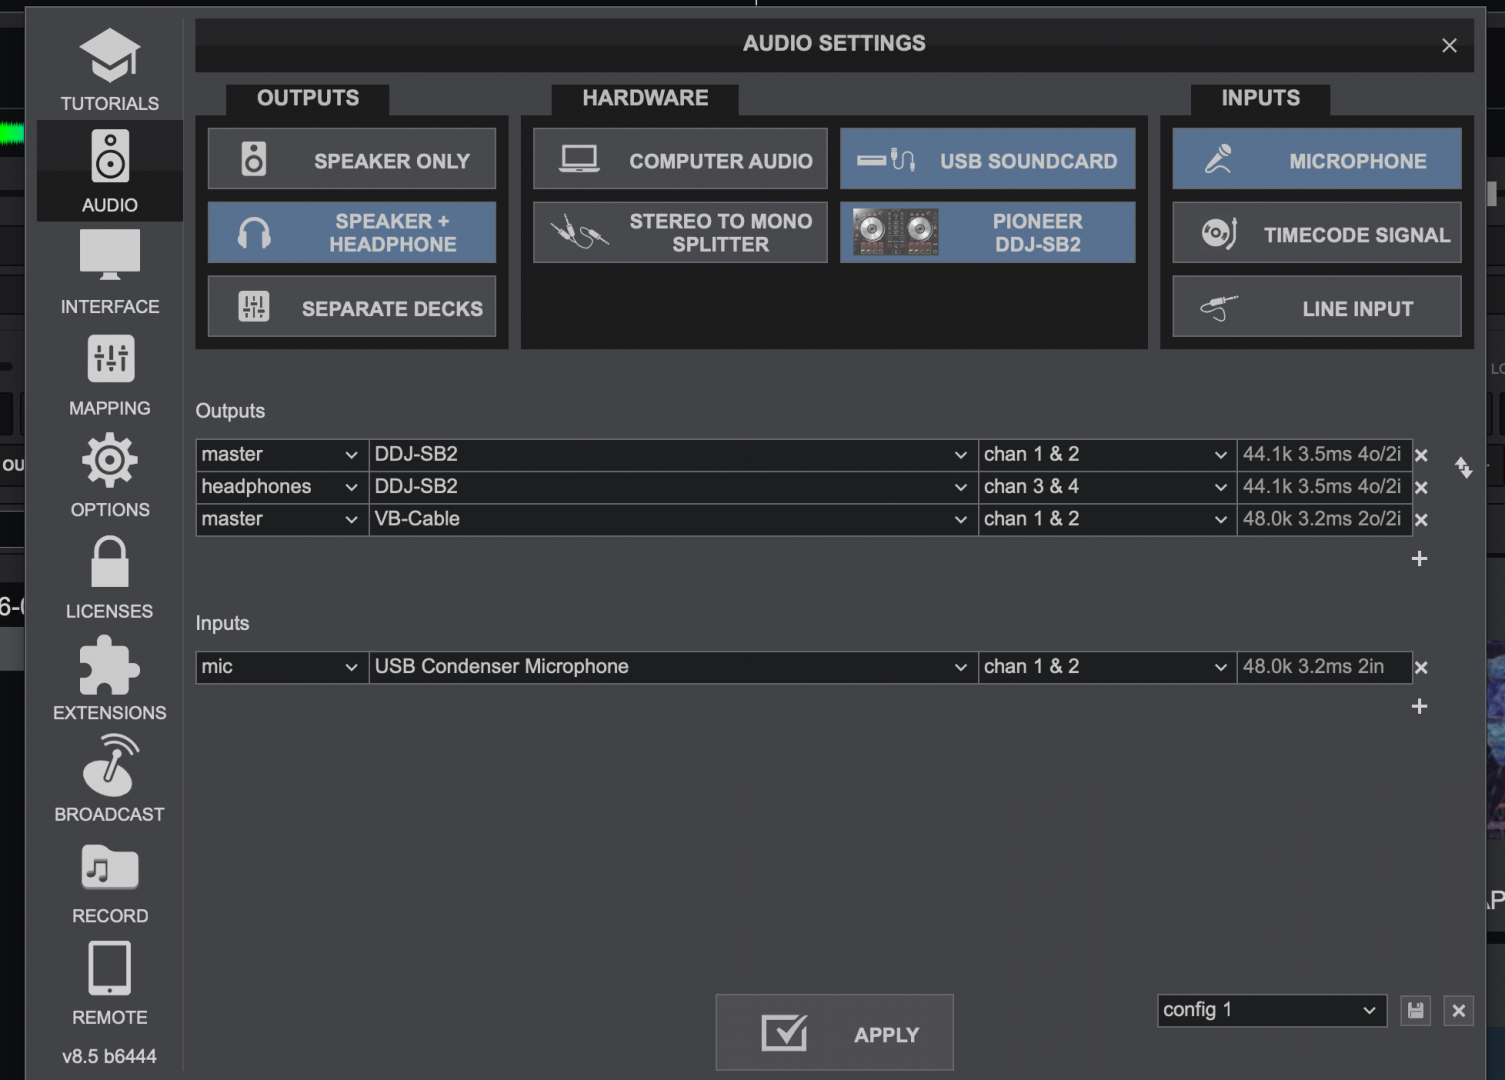Delete the config 1 profile
The image size is (1505, 1080).
coord(1459,1011)
